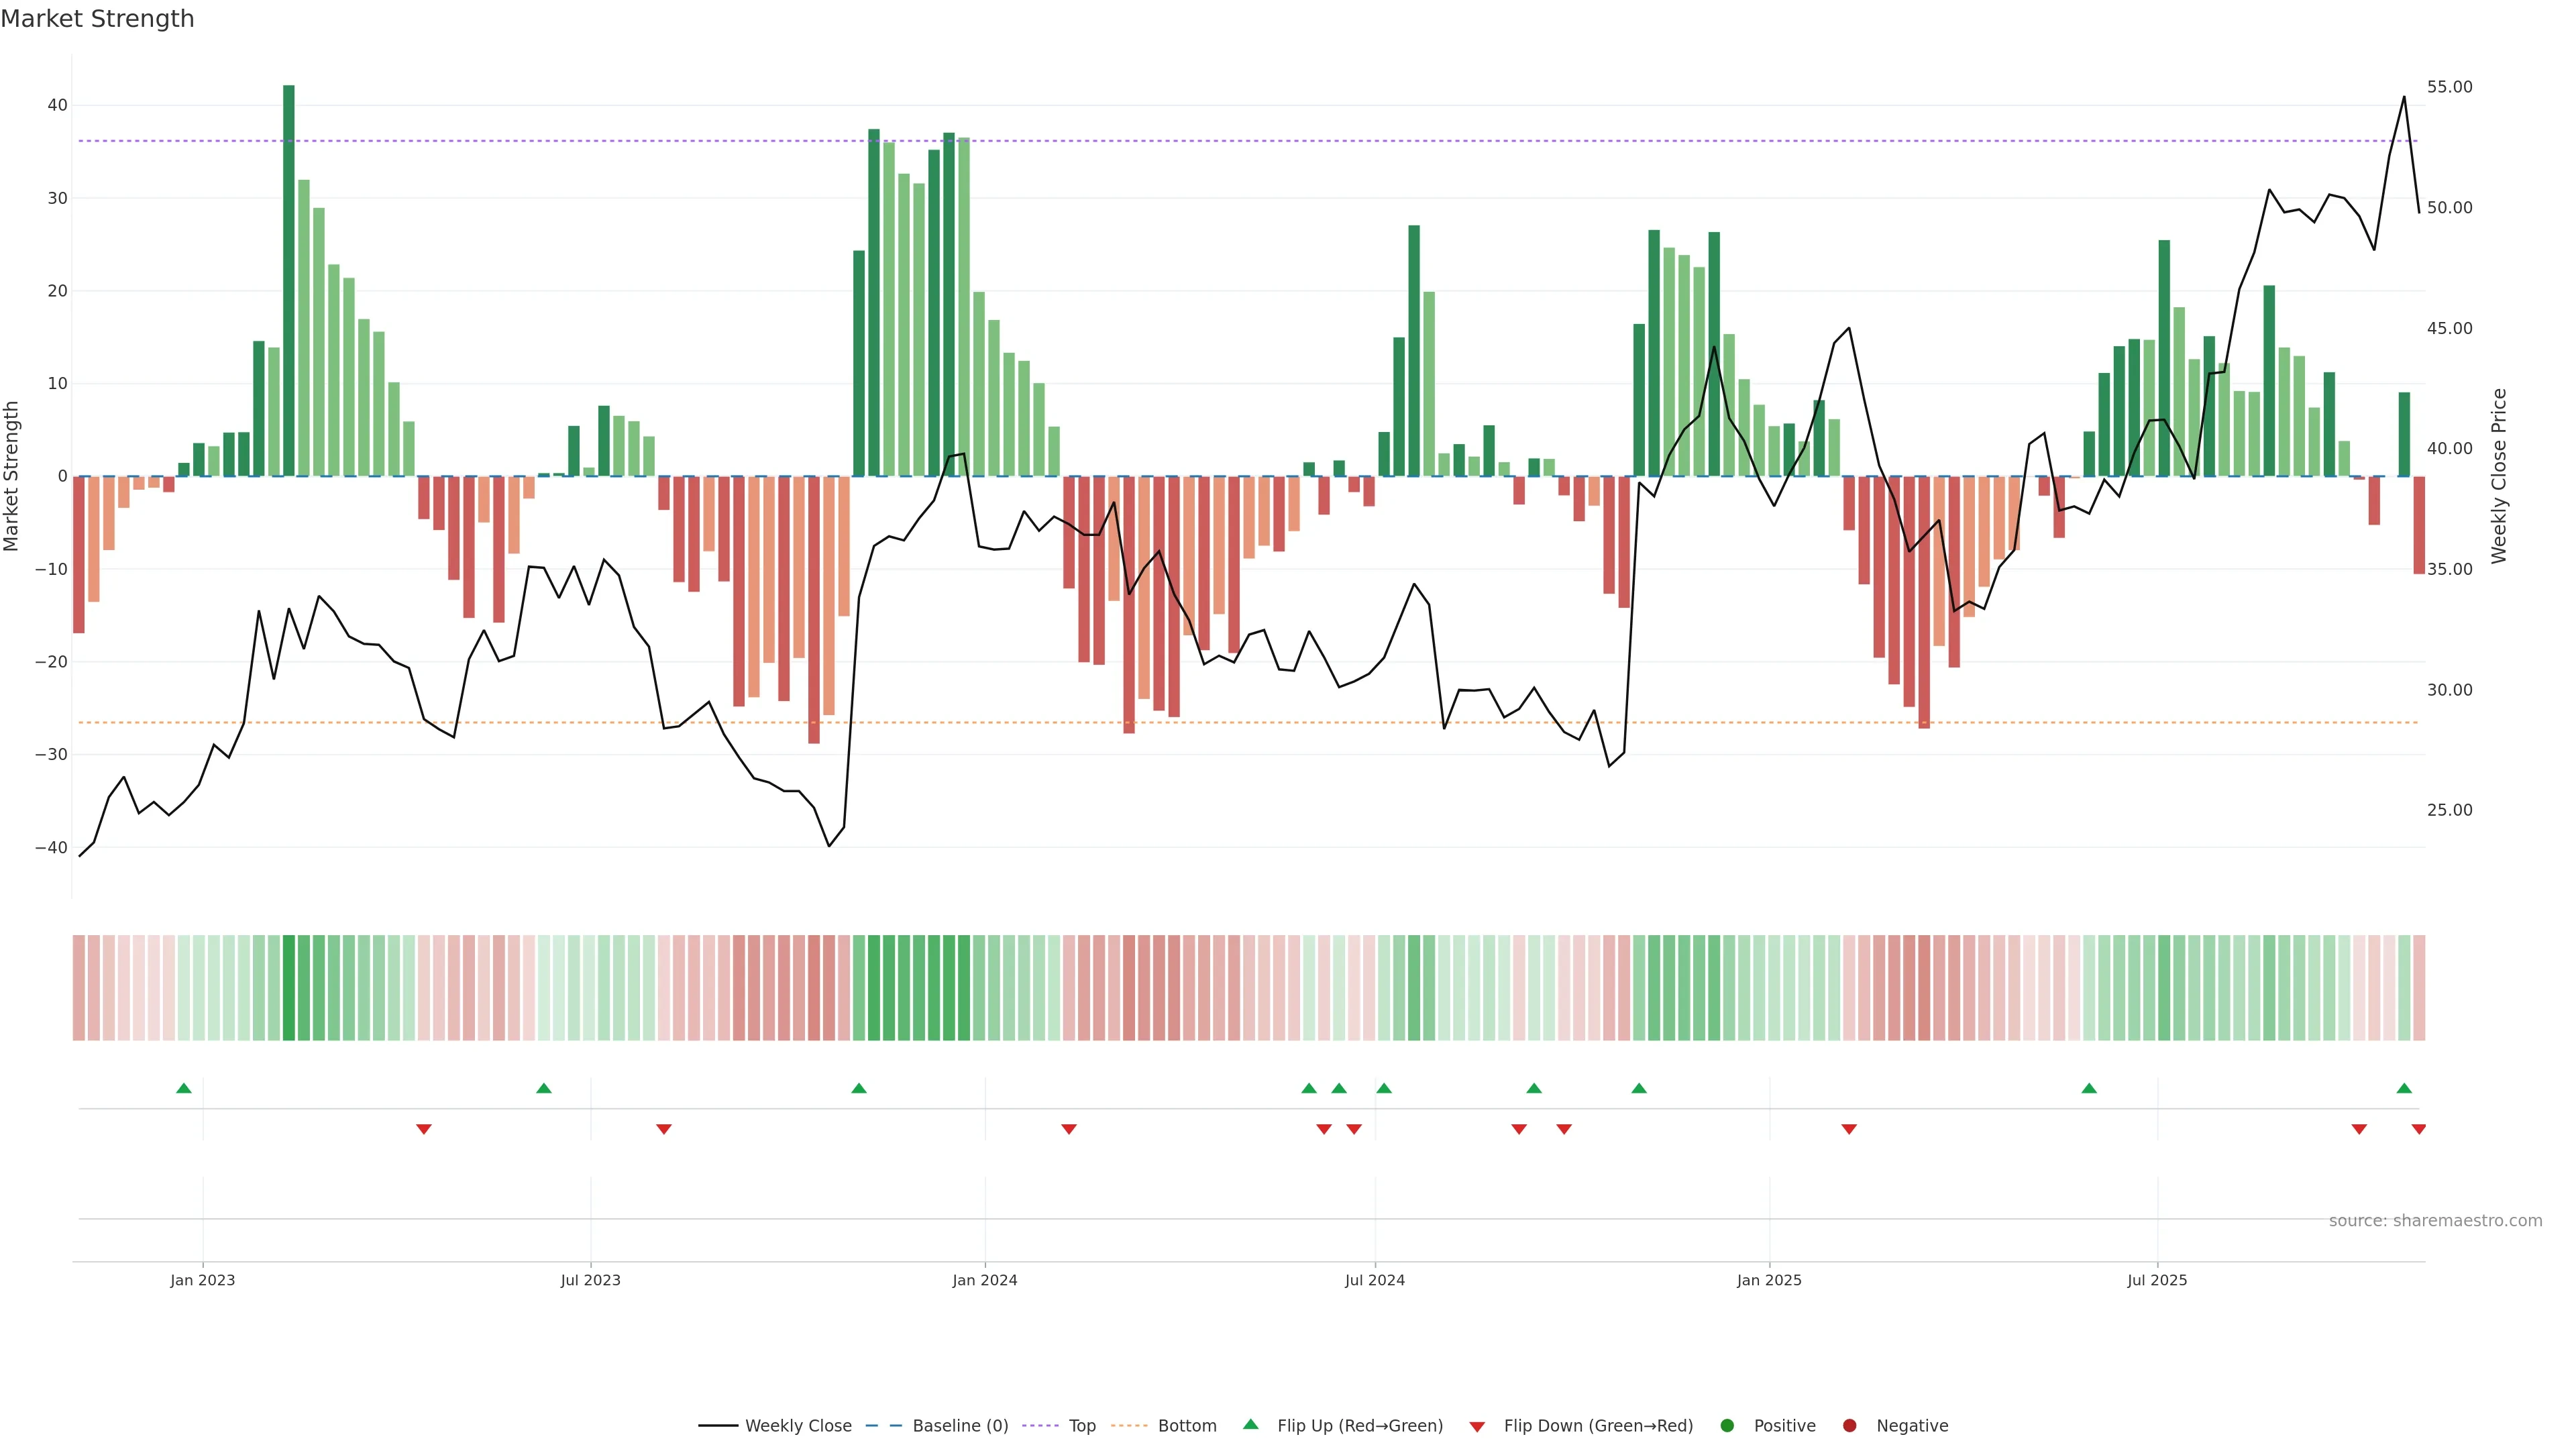The height and width of the screenshot is (1449, 2576).
Task: Click the last red flip-down triangle at far right
Action: click(x=2418, y=1129)
